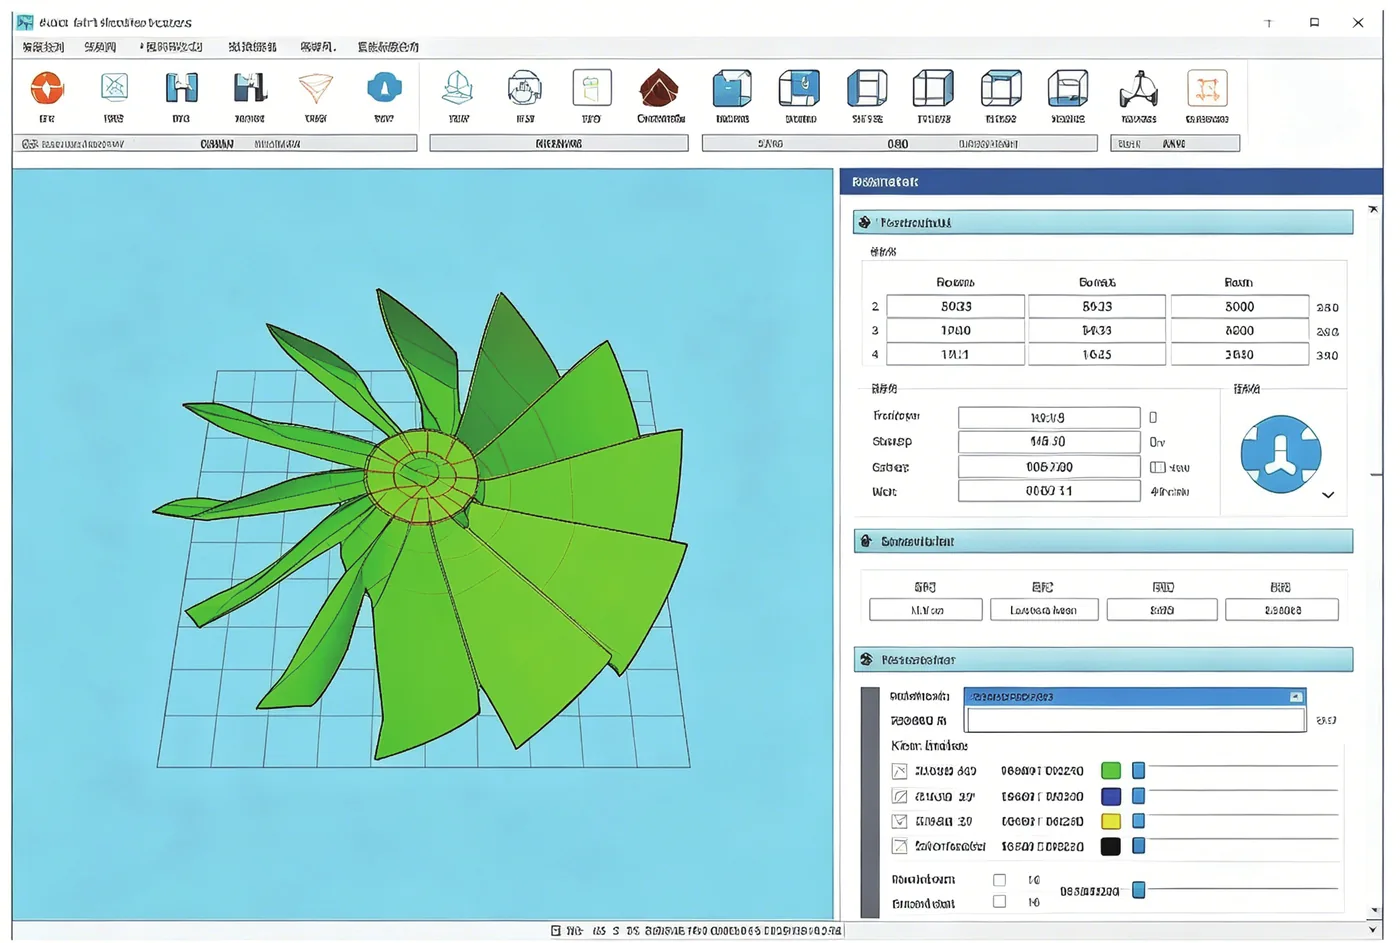Expand the chevron below the propeller icon
This screenshot has height=943, width=1400.
[x=1328, y=495]
